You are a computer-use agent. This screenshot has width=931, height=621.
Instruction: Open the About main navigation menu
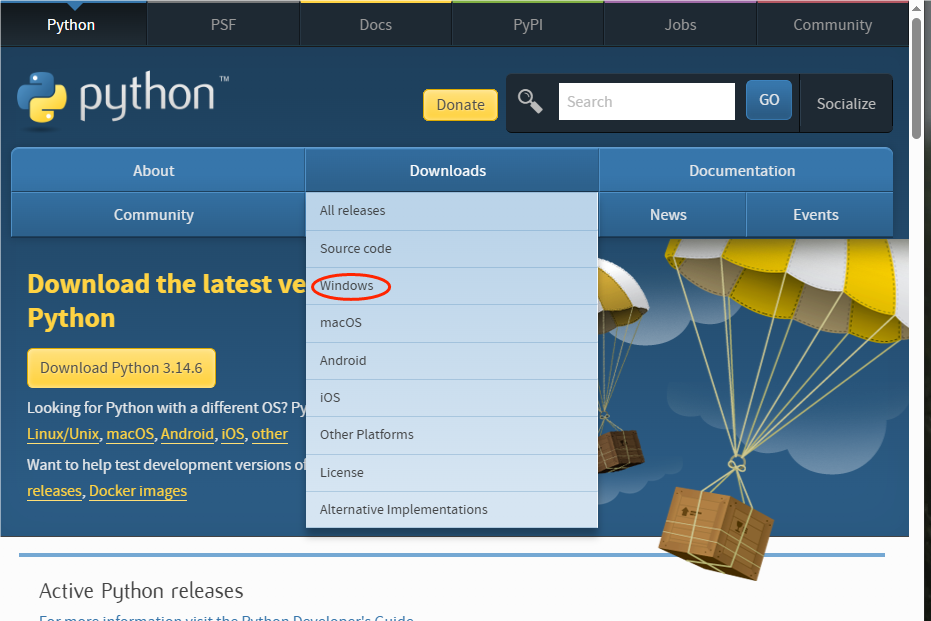158,170
